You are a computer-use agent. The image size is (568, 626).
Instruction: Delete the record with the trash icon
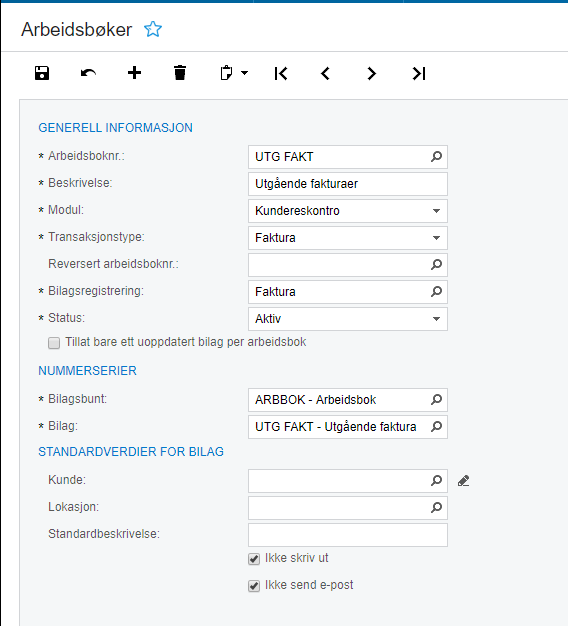(x=180, y=73)
